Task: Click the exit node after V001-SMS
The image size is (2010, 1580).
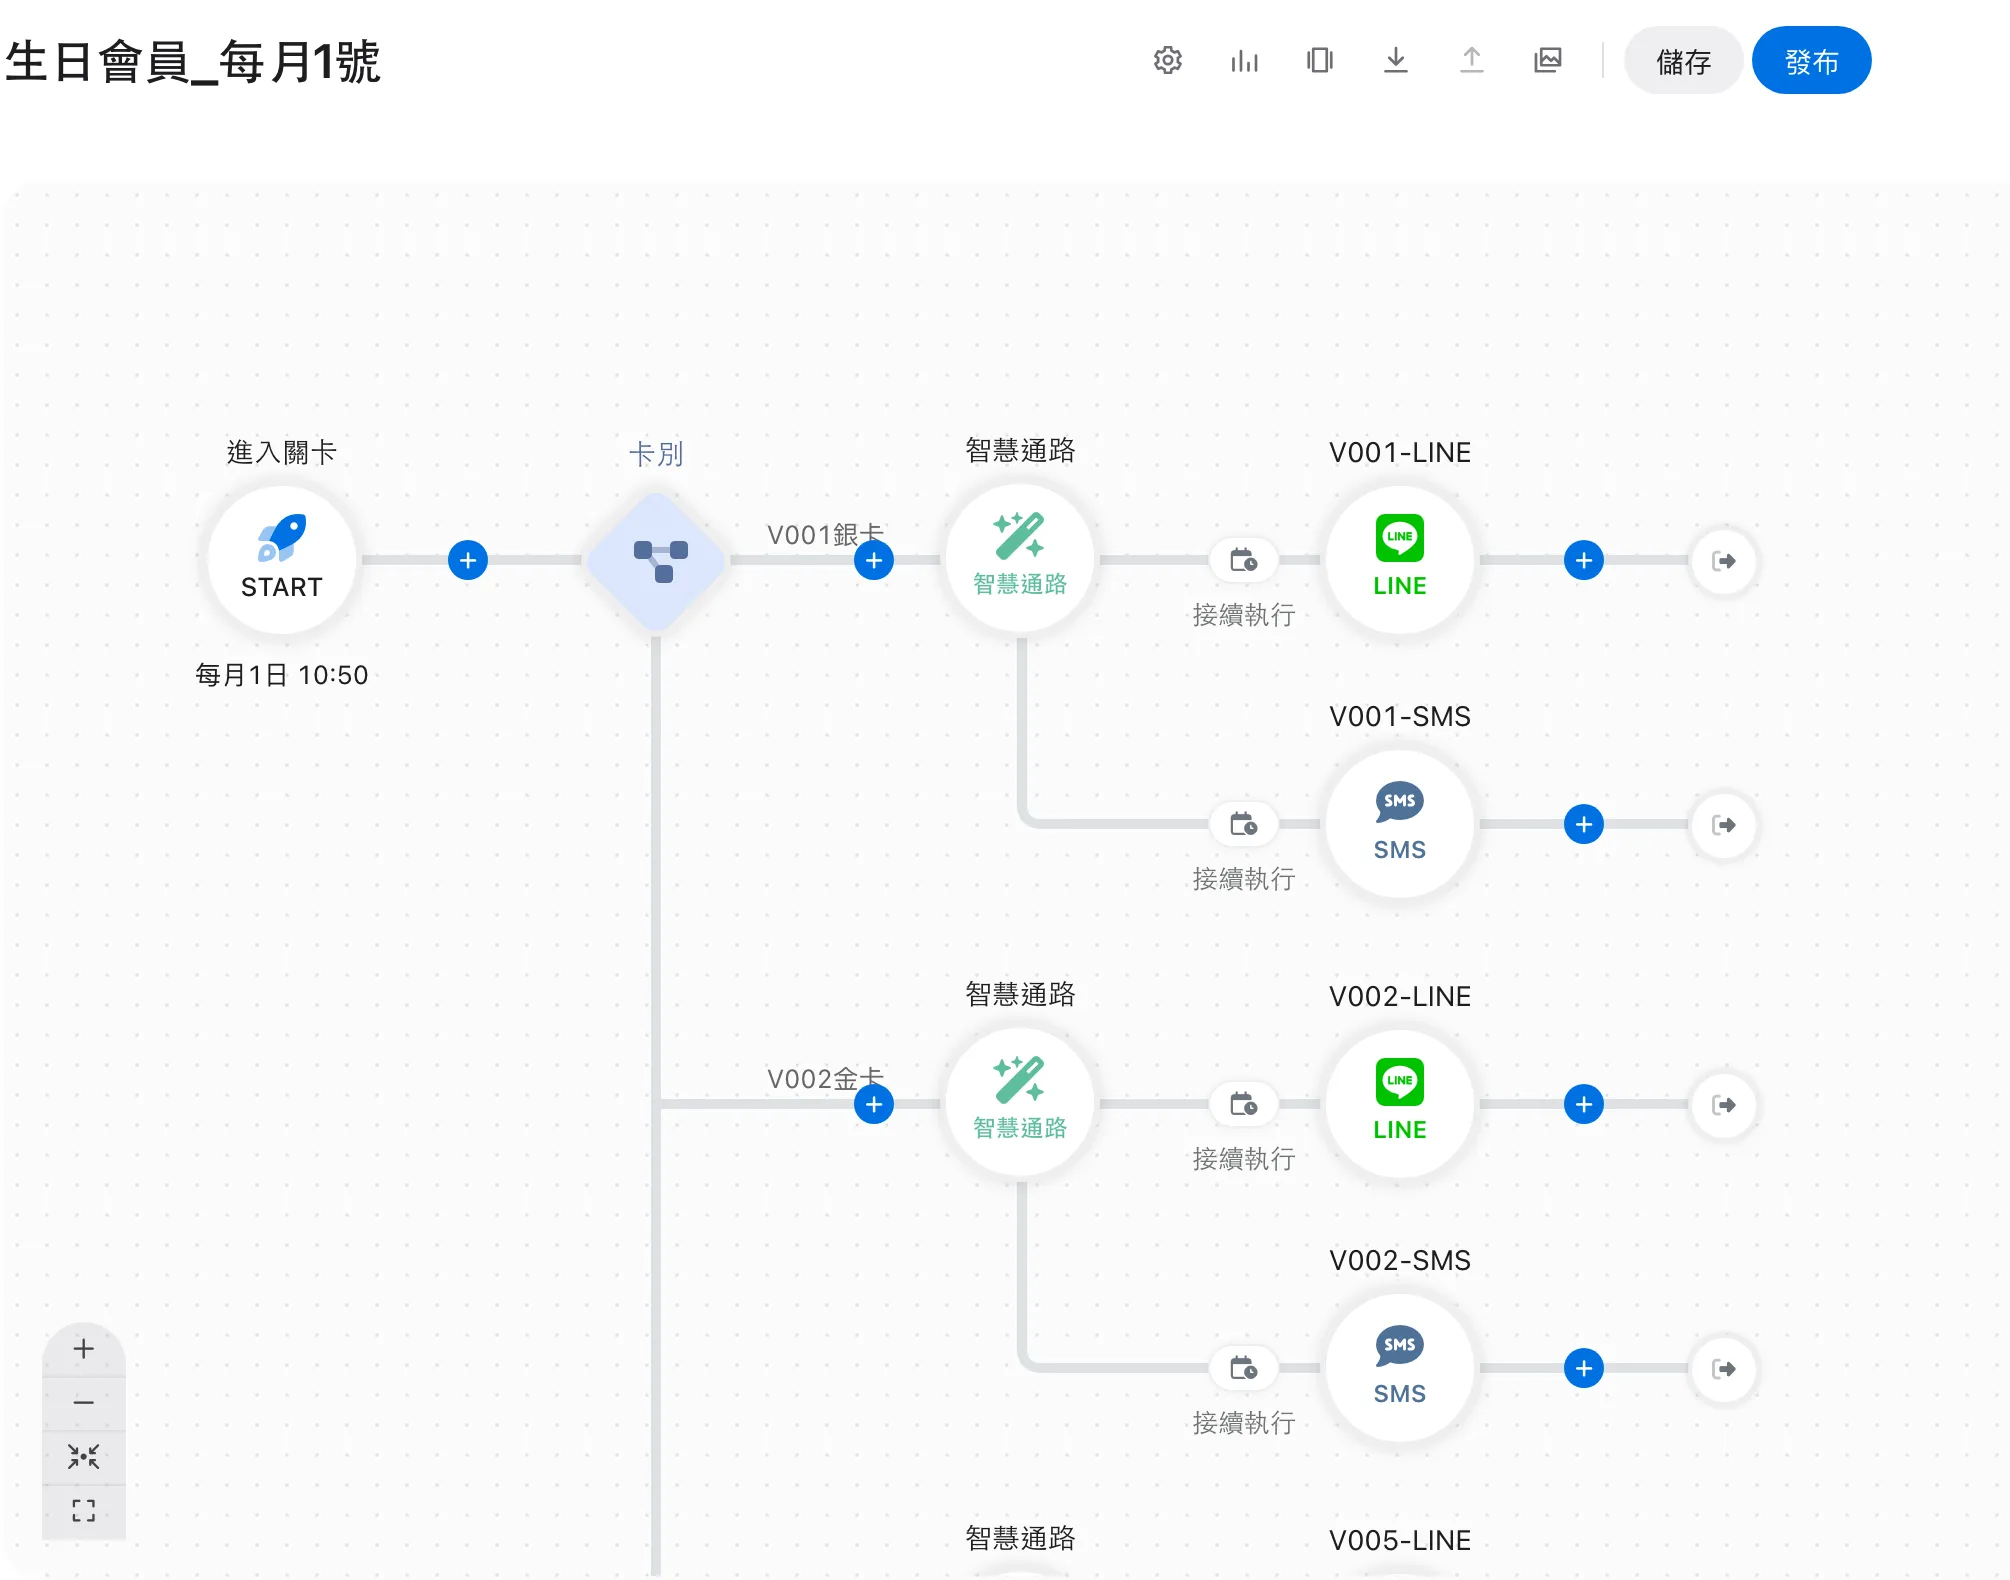Action: 1724,824
